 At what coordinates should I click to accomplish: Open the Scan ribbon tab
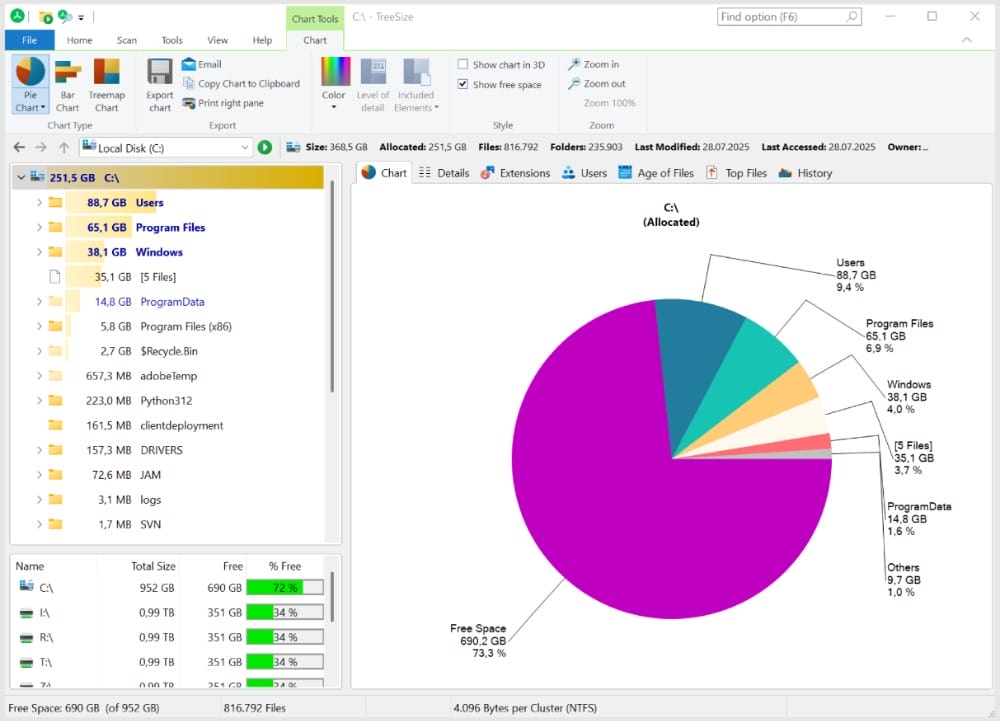point(126,40)
